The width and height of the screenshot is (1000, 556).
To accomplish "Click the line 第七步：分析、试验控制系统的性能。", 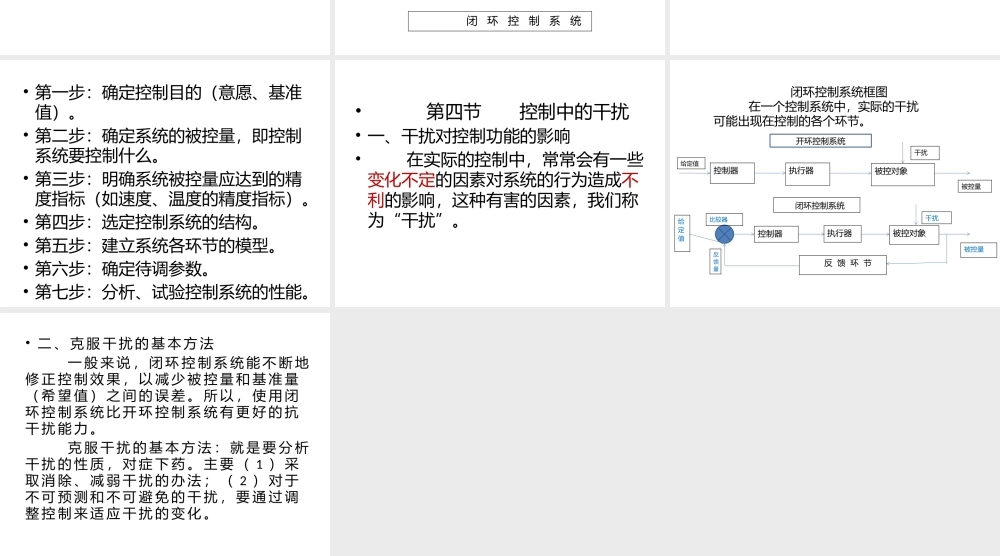I will point(173,292).
